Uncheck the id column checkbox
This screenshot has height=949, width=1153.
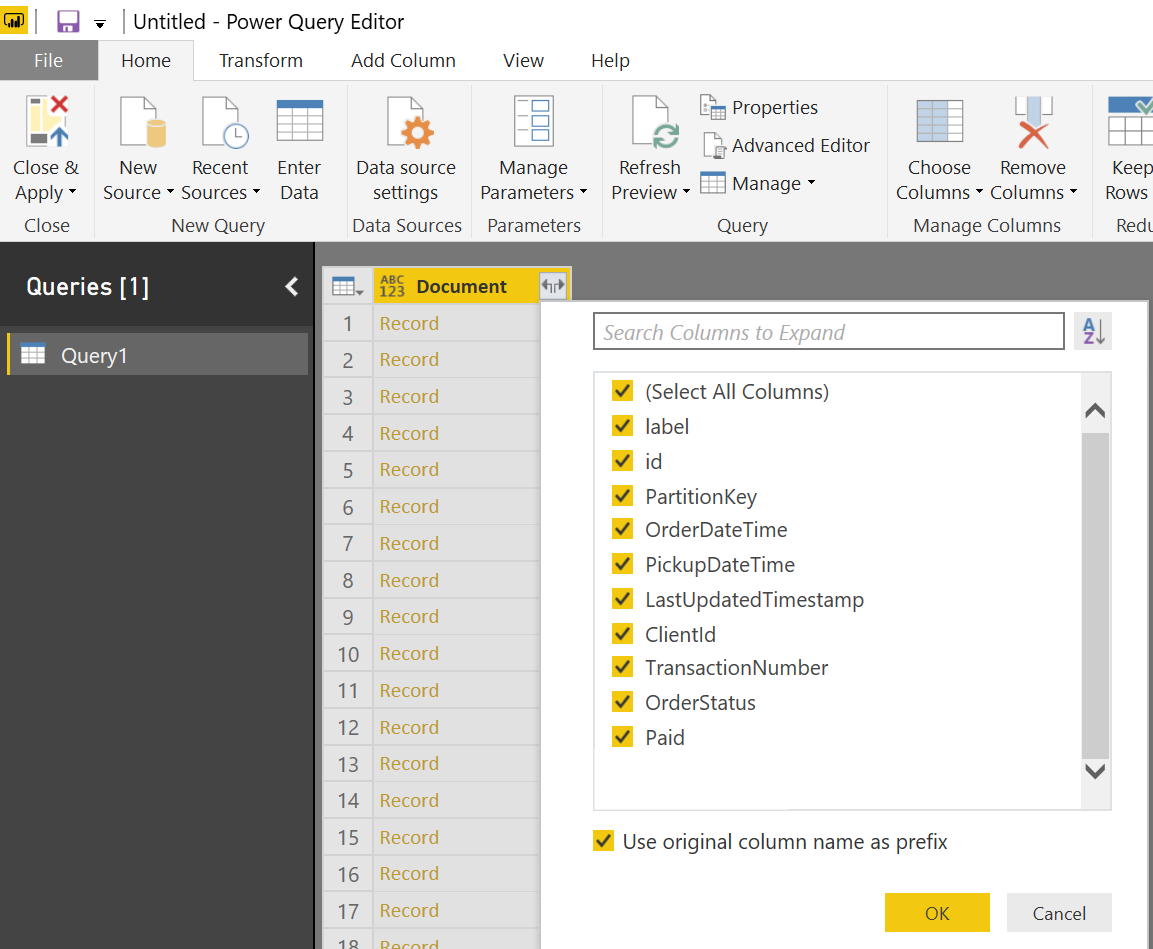pos(622,460)
